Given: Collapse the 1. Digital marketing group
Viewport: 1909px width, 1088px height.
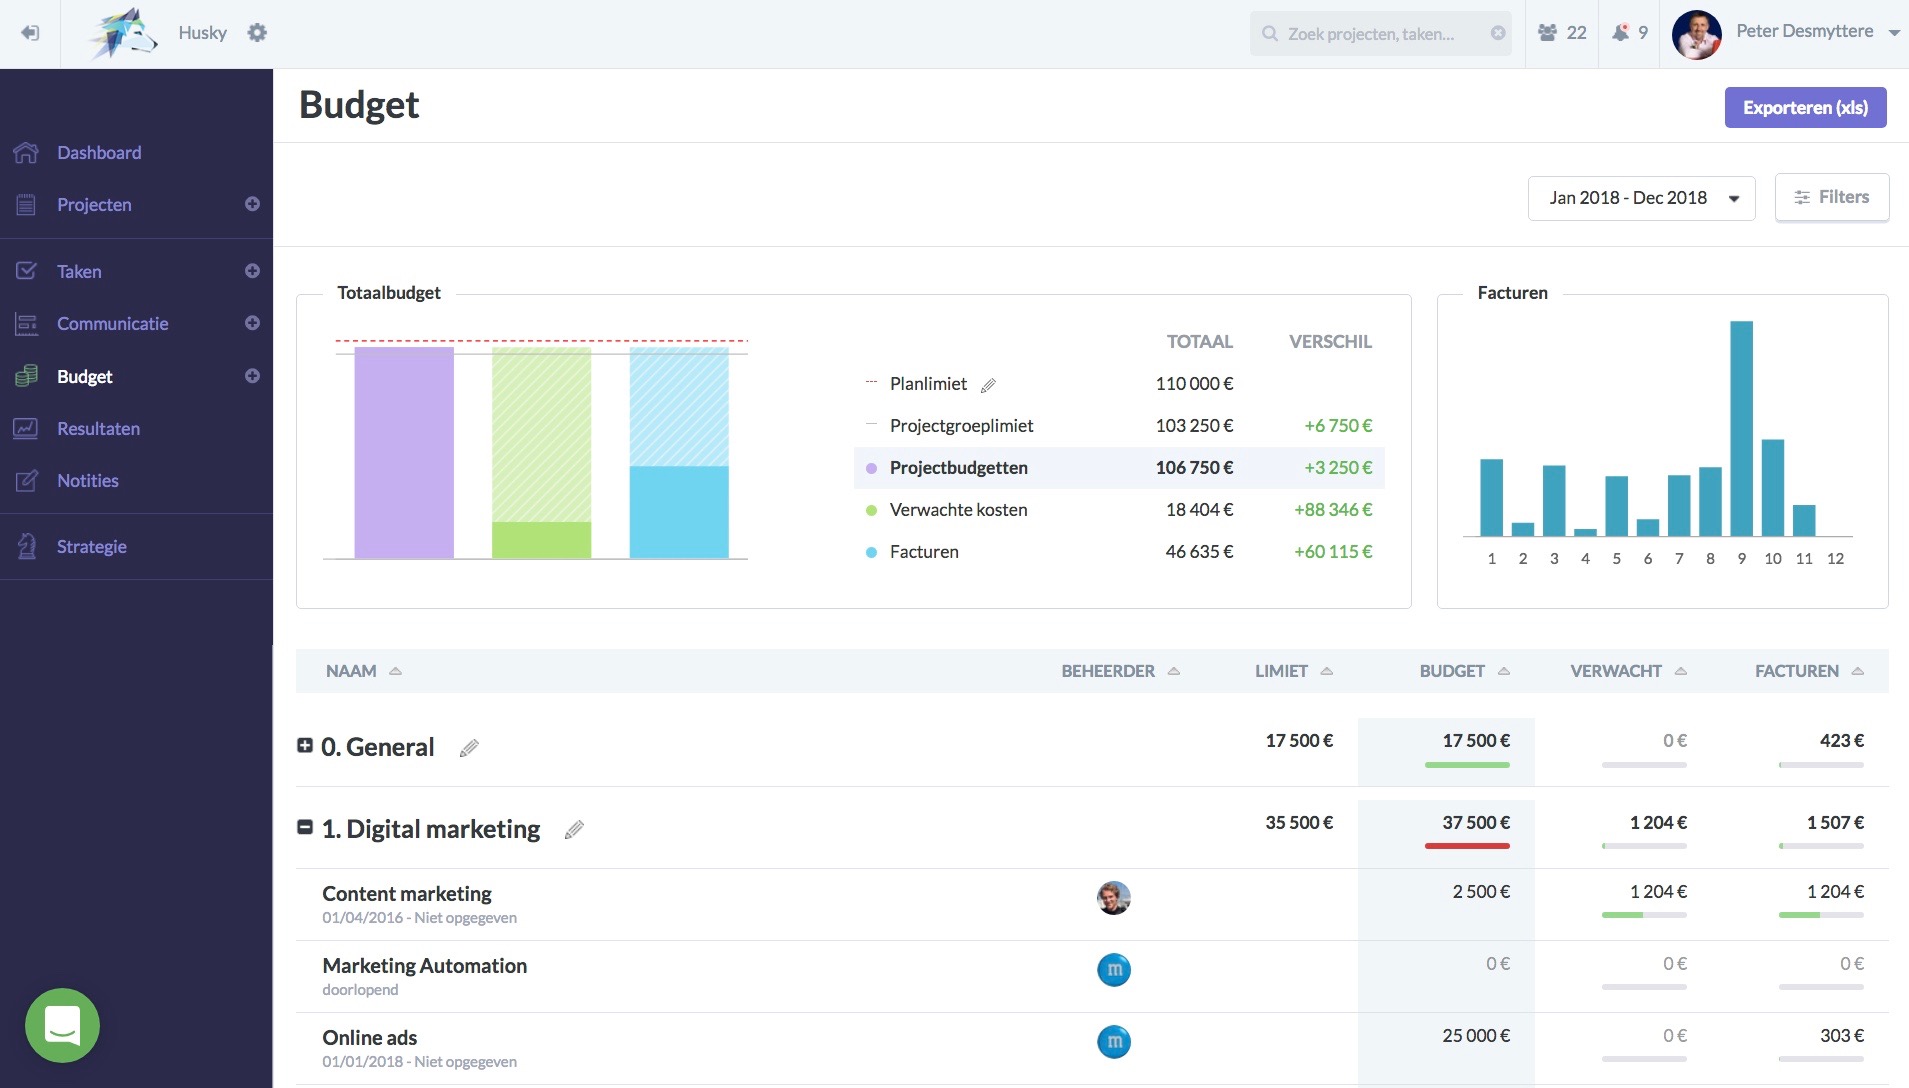Looking at the screenshot, I should (305, 827).
